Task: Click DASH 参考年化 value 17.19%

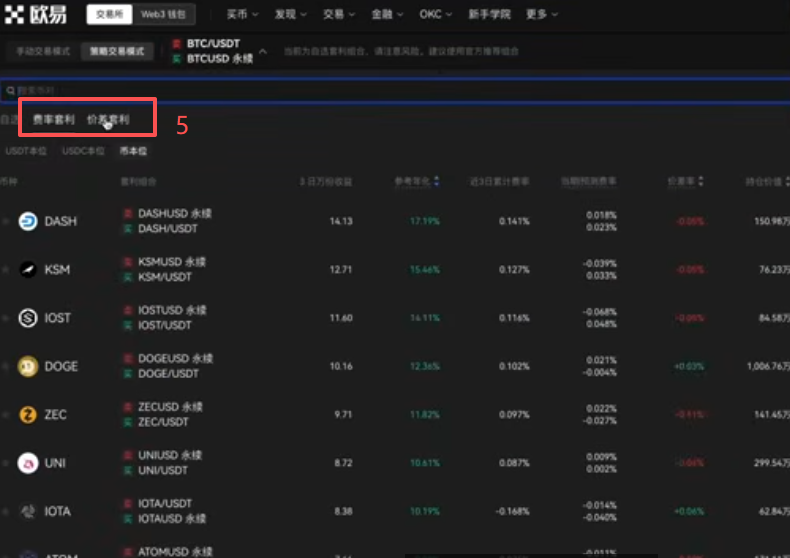Action: coord(425,221)
